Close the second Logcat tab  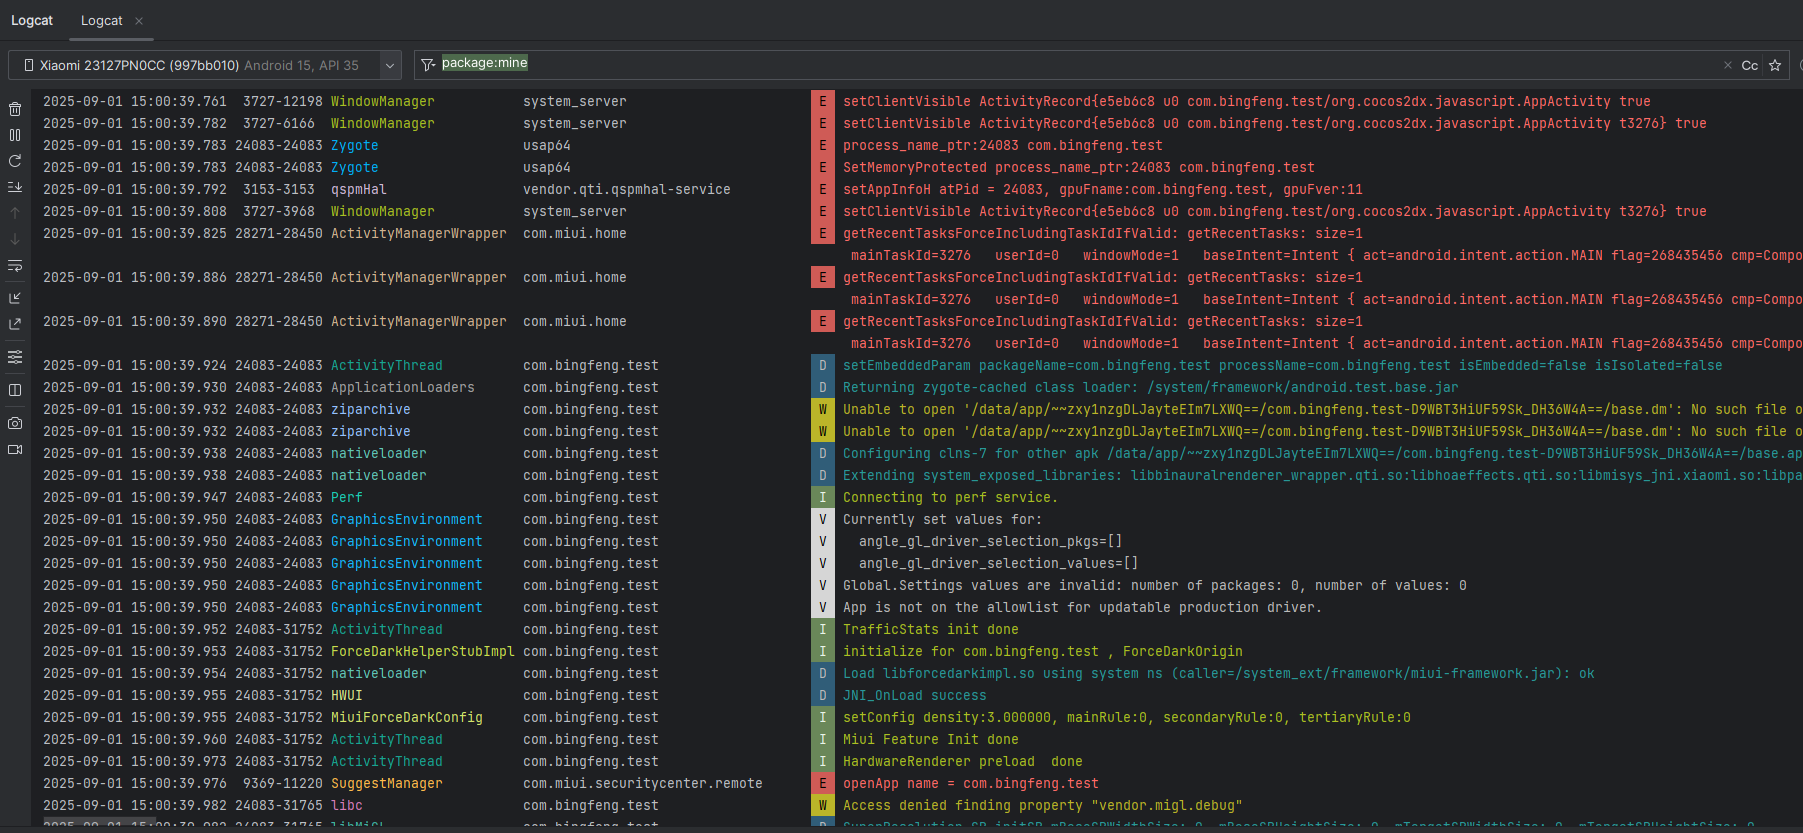tap(139, 21)
